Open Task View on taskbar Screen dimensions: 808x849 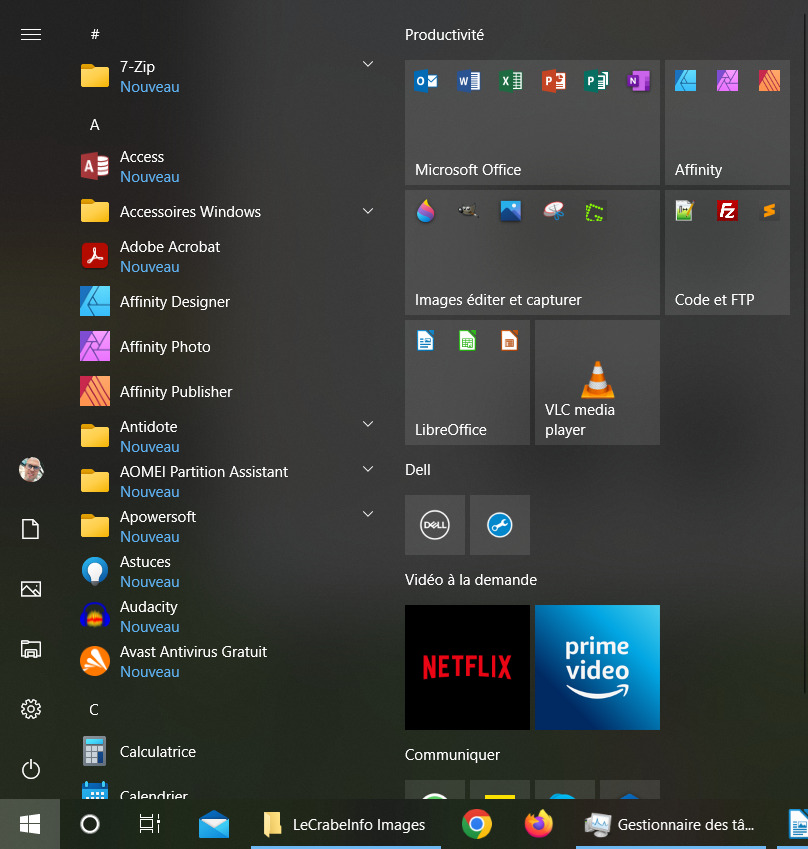[x=149, y=824]
